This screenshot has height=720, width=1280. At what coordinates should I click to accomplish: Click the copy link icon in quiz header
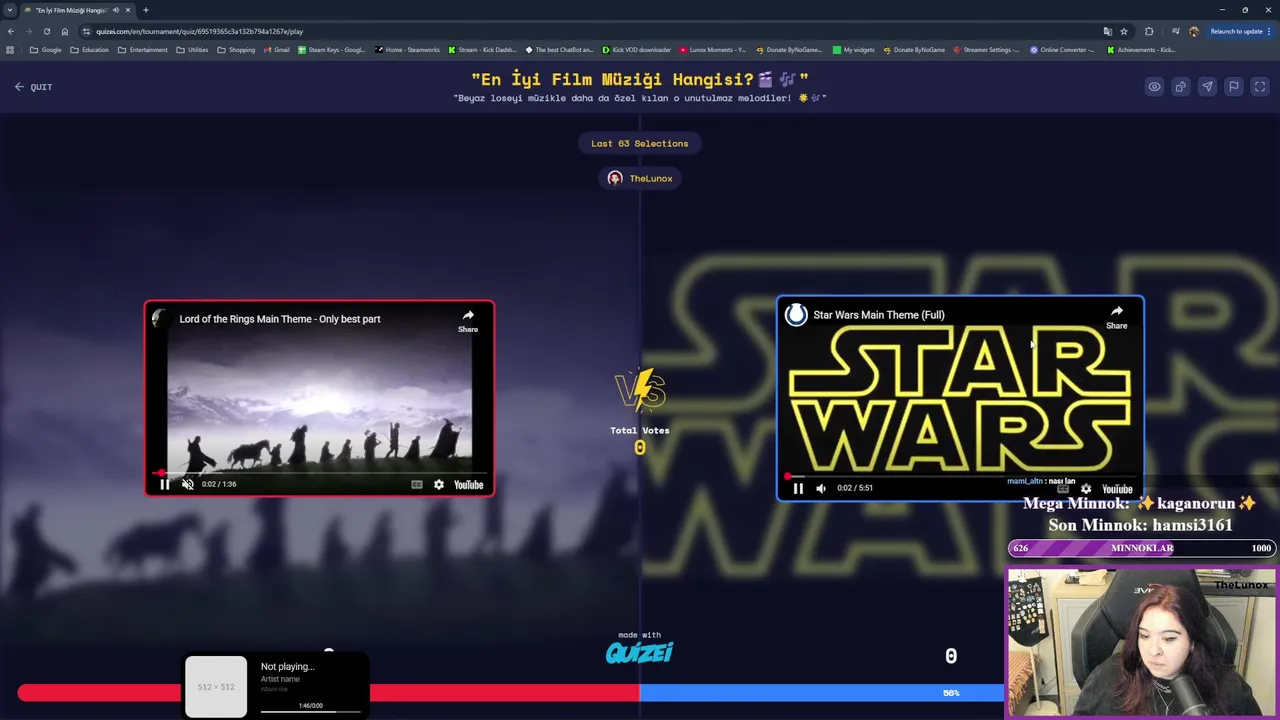point(1181,87)
